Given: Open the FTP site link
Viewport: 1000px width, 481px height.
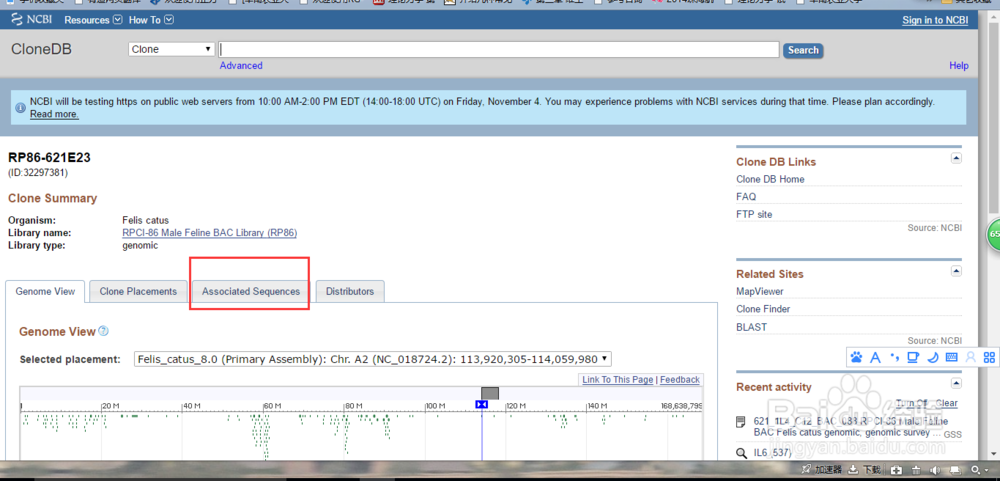Looking at the screenshot, I should 754,214.
